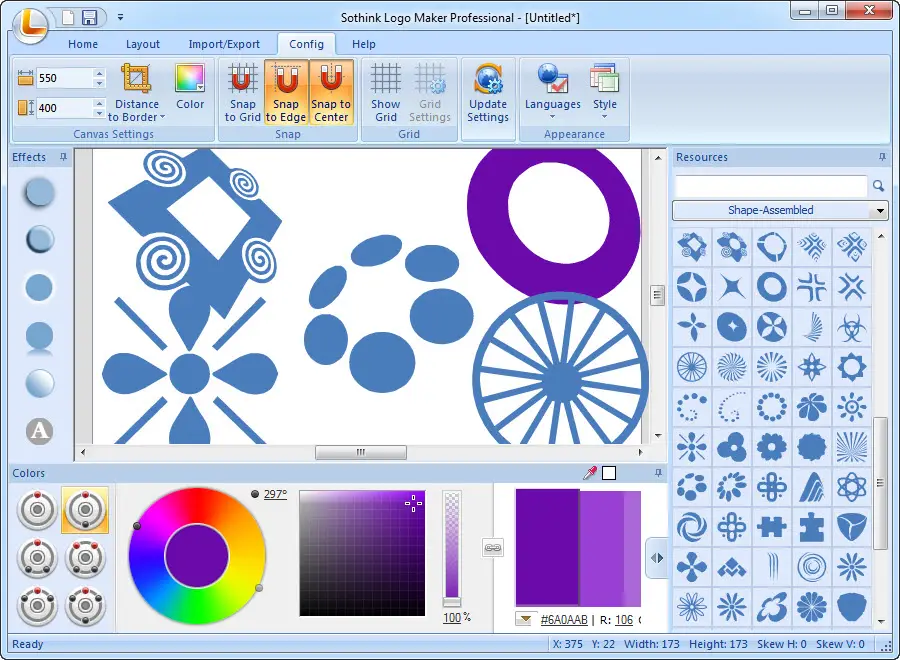
Task: Open the canvas Color picker icon
Action: pos(189,79)
